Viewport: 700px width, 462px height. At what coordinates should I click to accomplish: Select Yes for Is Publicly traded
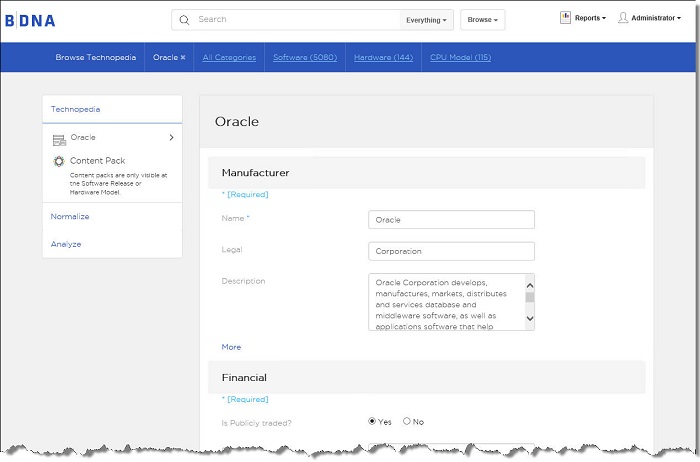[x=371, y=421]
